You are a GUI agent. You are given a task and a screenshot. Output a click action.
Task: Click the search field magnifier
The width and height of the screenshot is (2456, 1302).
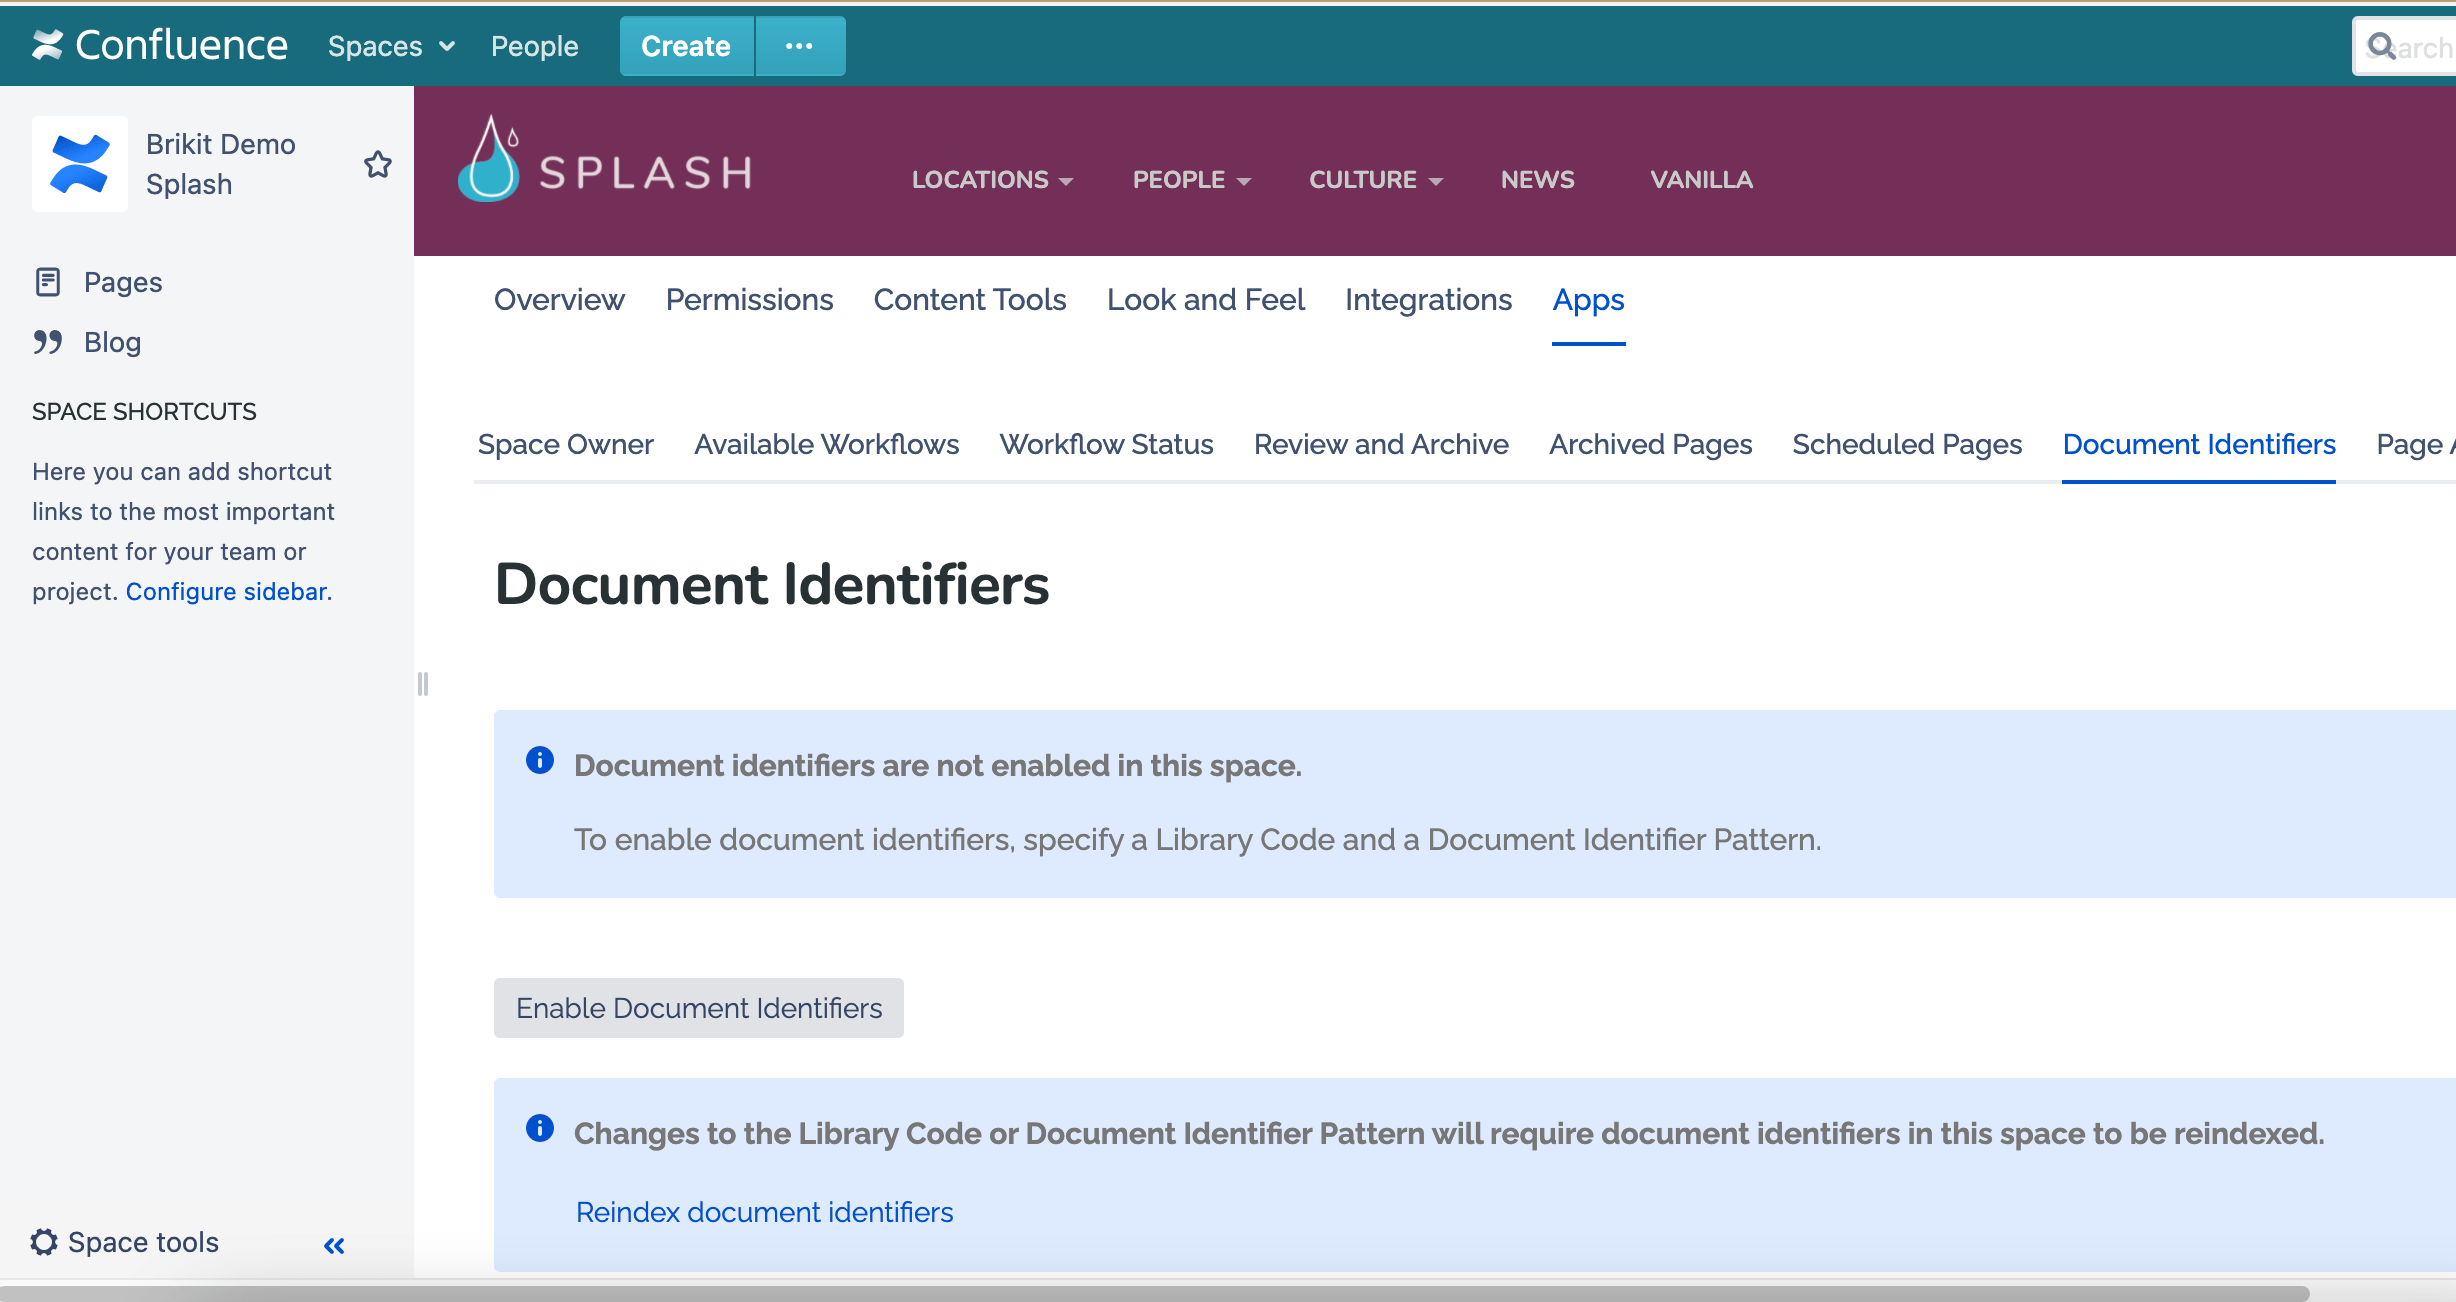[2381, 46]
